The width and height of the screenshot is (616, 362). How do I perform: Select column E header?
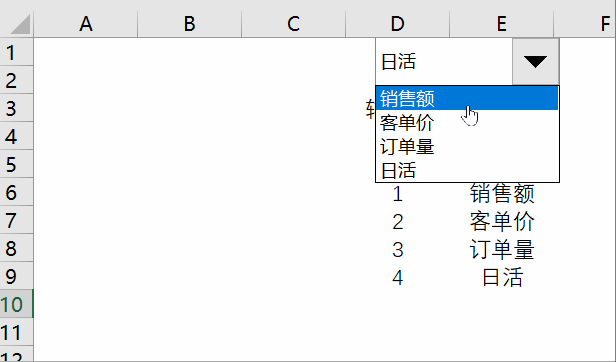[501, 24]
